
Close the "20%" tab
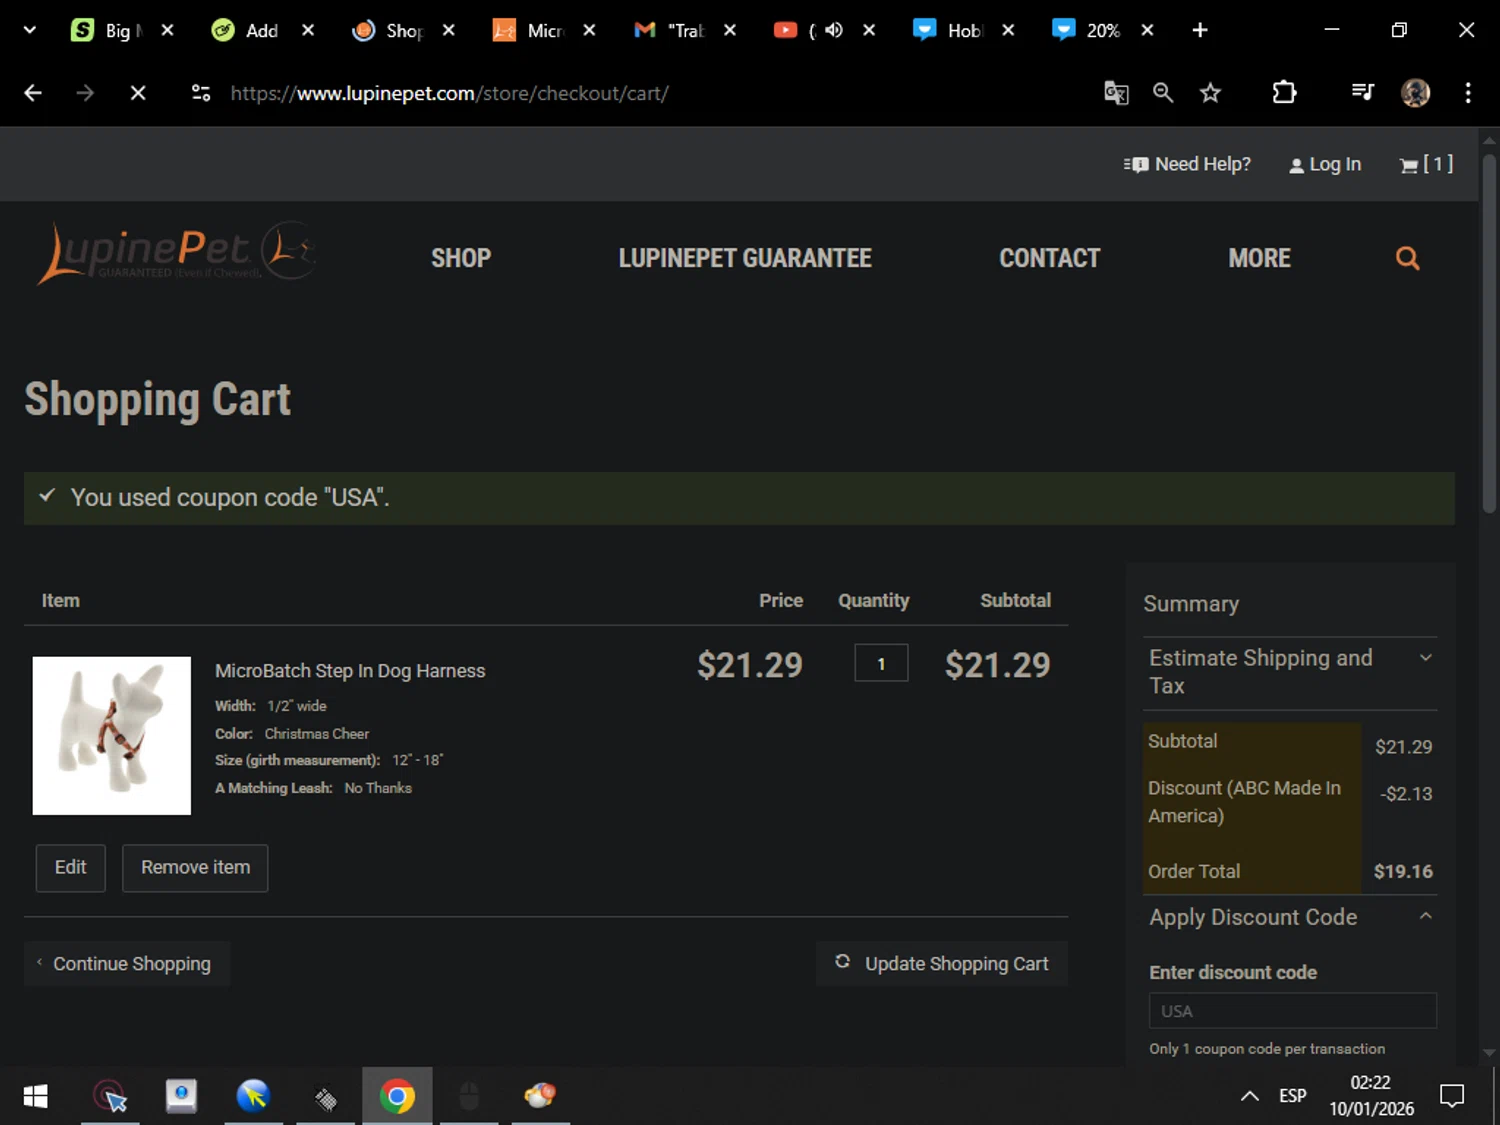[1147, 30]
